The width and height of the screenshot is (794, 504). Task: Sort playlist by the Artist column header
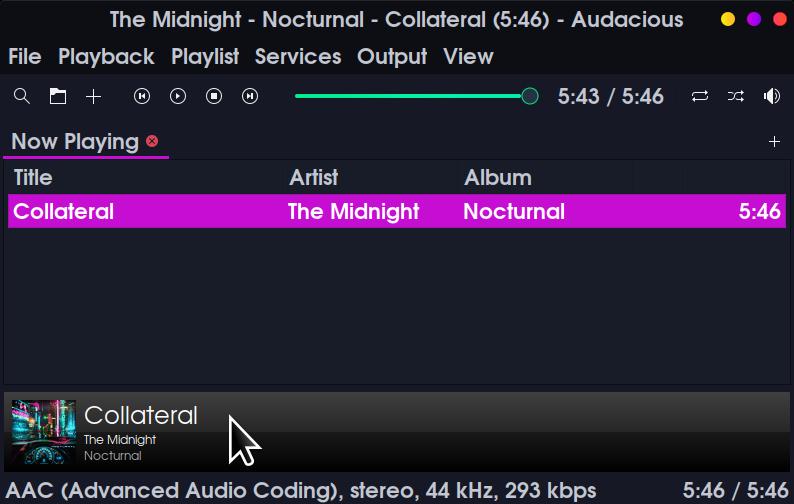tap(314, 178)
